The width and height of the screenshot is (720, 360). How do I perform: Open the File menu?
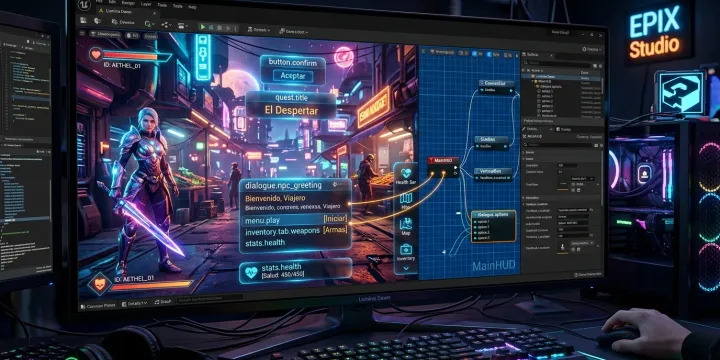click(x=99, y=2)
